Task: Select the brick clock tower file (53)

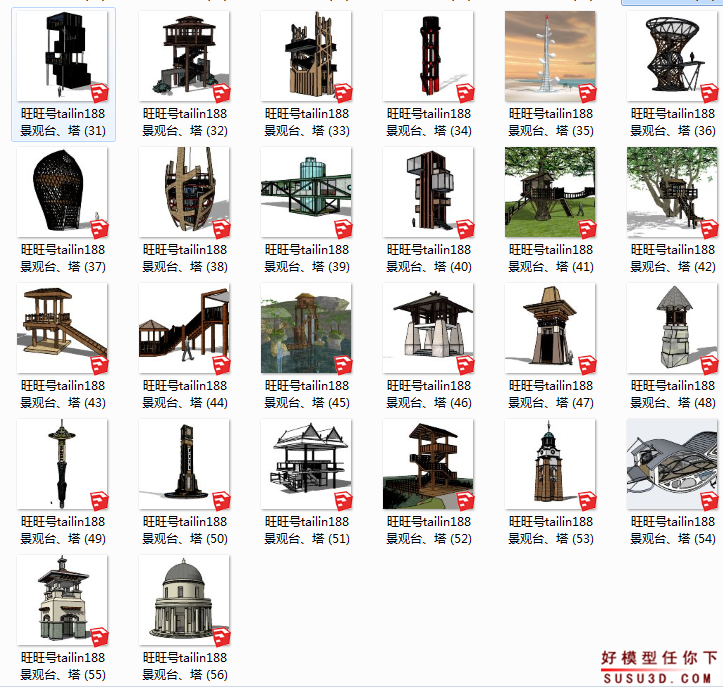Action: 551,464
